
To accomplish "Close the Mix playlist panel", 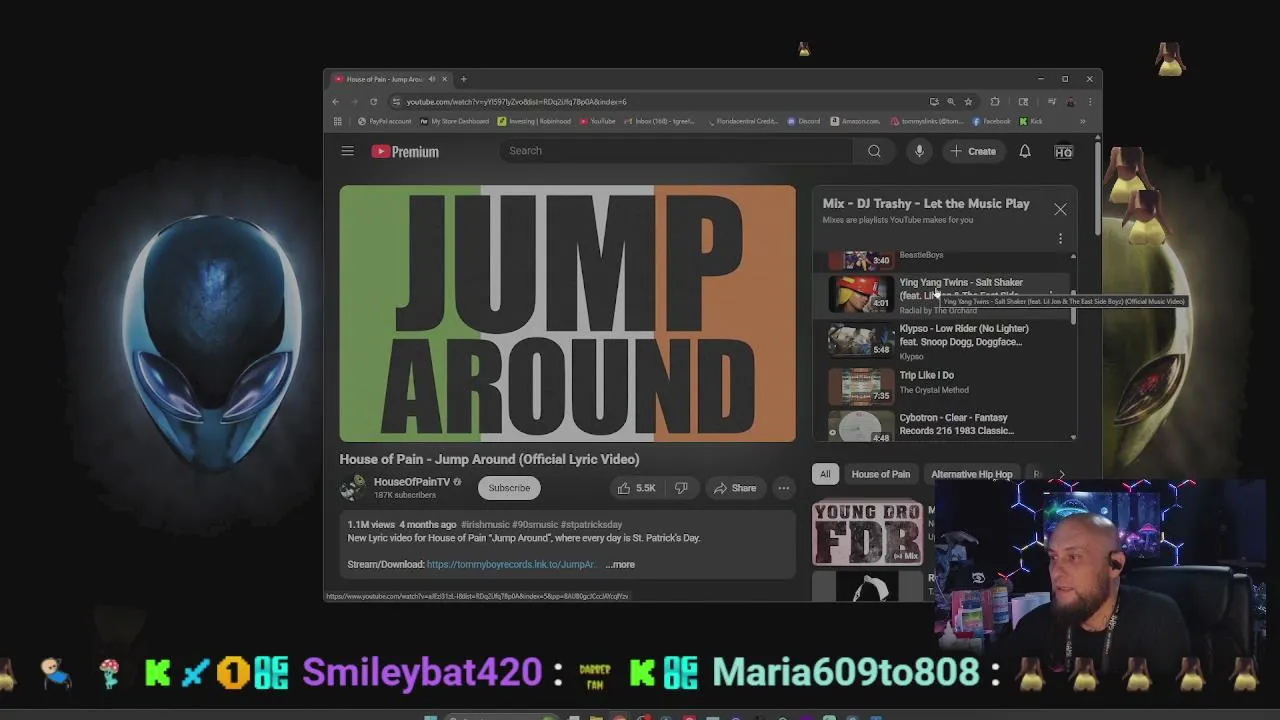I will (1060, 209).
